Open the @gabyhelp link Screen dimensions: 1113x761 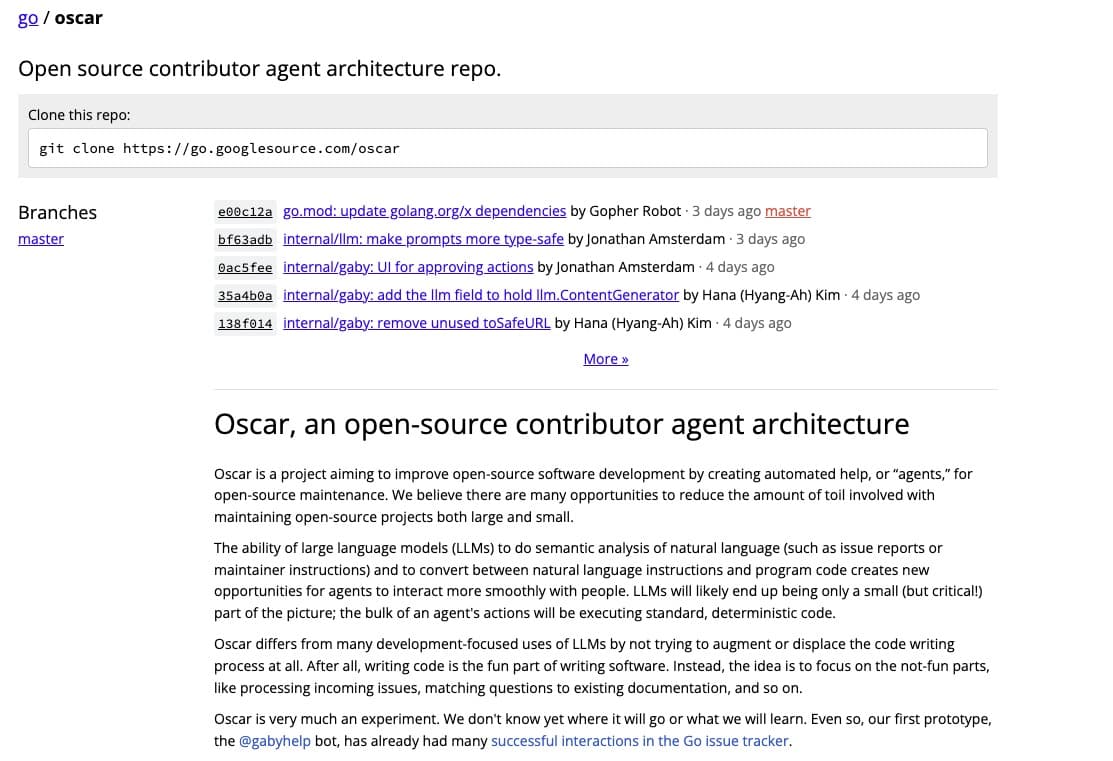click(x=275, y=741)
